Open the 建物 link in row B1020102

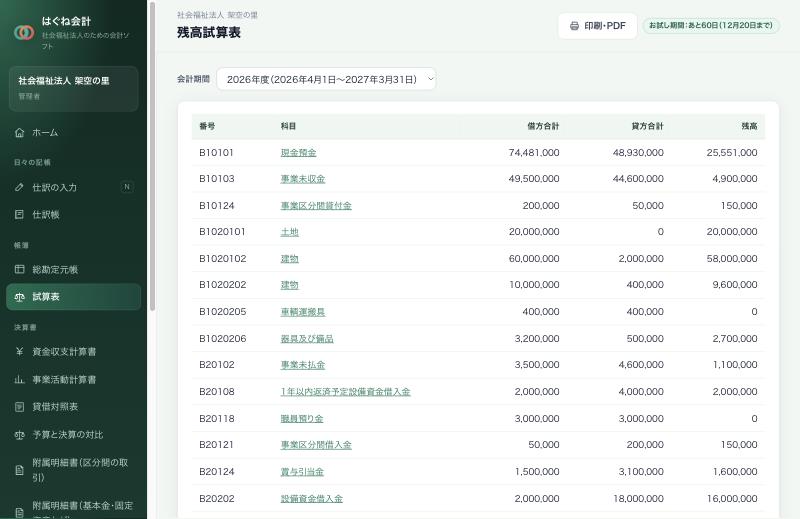pos(289,259)
